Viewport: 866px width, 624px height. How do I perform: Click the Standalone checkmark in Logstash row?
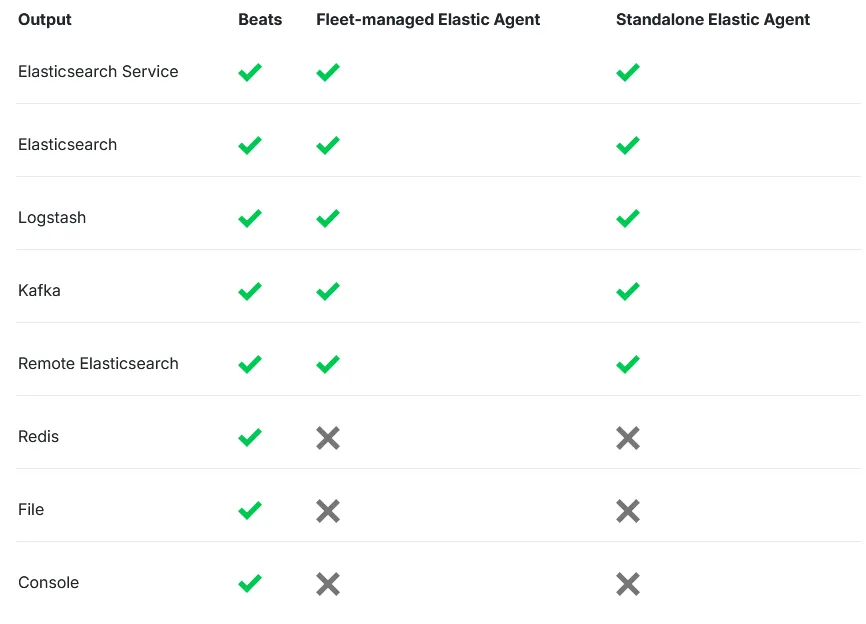pos(628,218)
